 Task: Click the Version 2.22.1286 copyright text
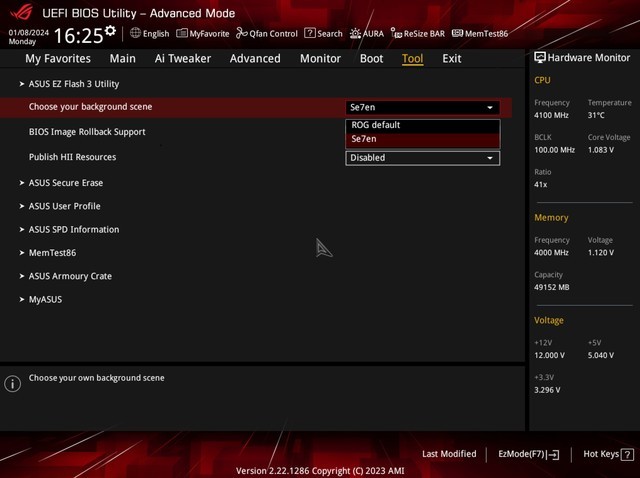320,471
